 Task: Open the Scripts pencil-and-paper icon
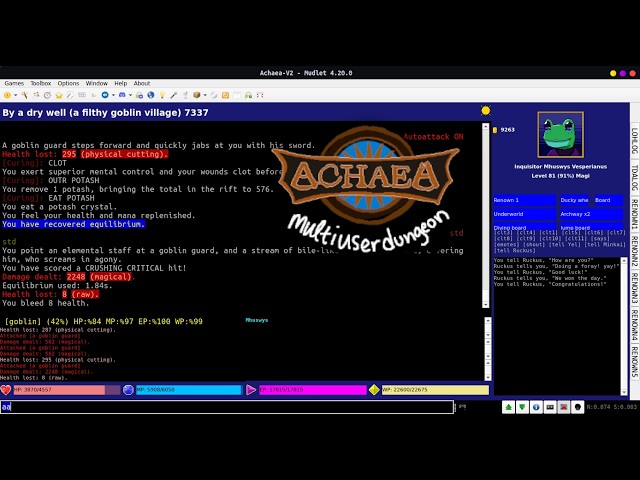[x=70, y=95]
